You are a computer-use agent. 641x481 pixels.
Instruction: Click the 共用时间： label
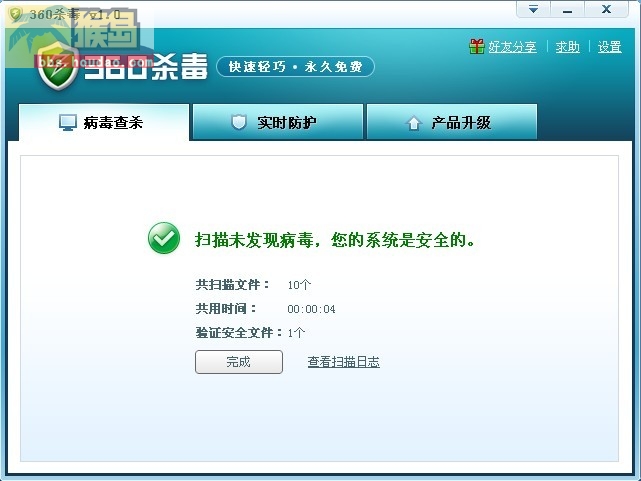click(x=226, y=309)
